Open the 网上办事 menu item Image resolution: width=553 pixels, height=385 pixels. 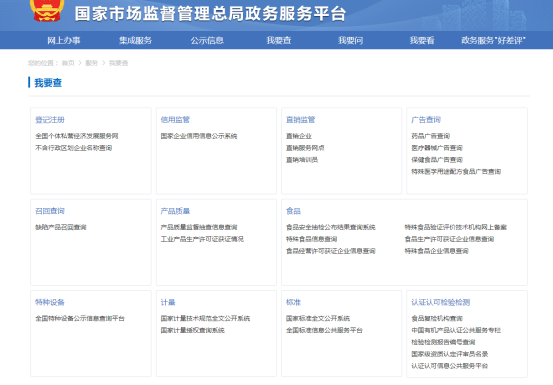(x=64, y=41)
